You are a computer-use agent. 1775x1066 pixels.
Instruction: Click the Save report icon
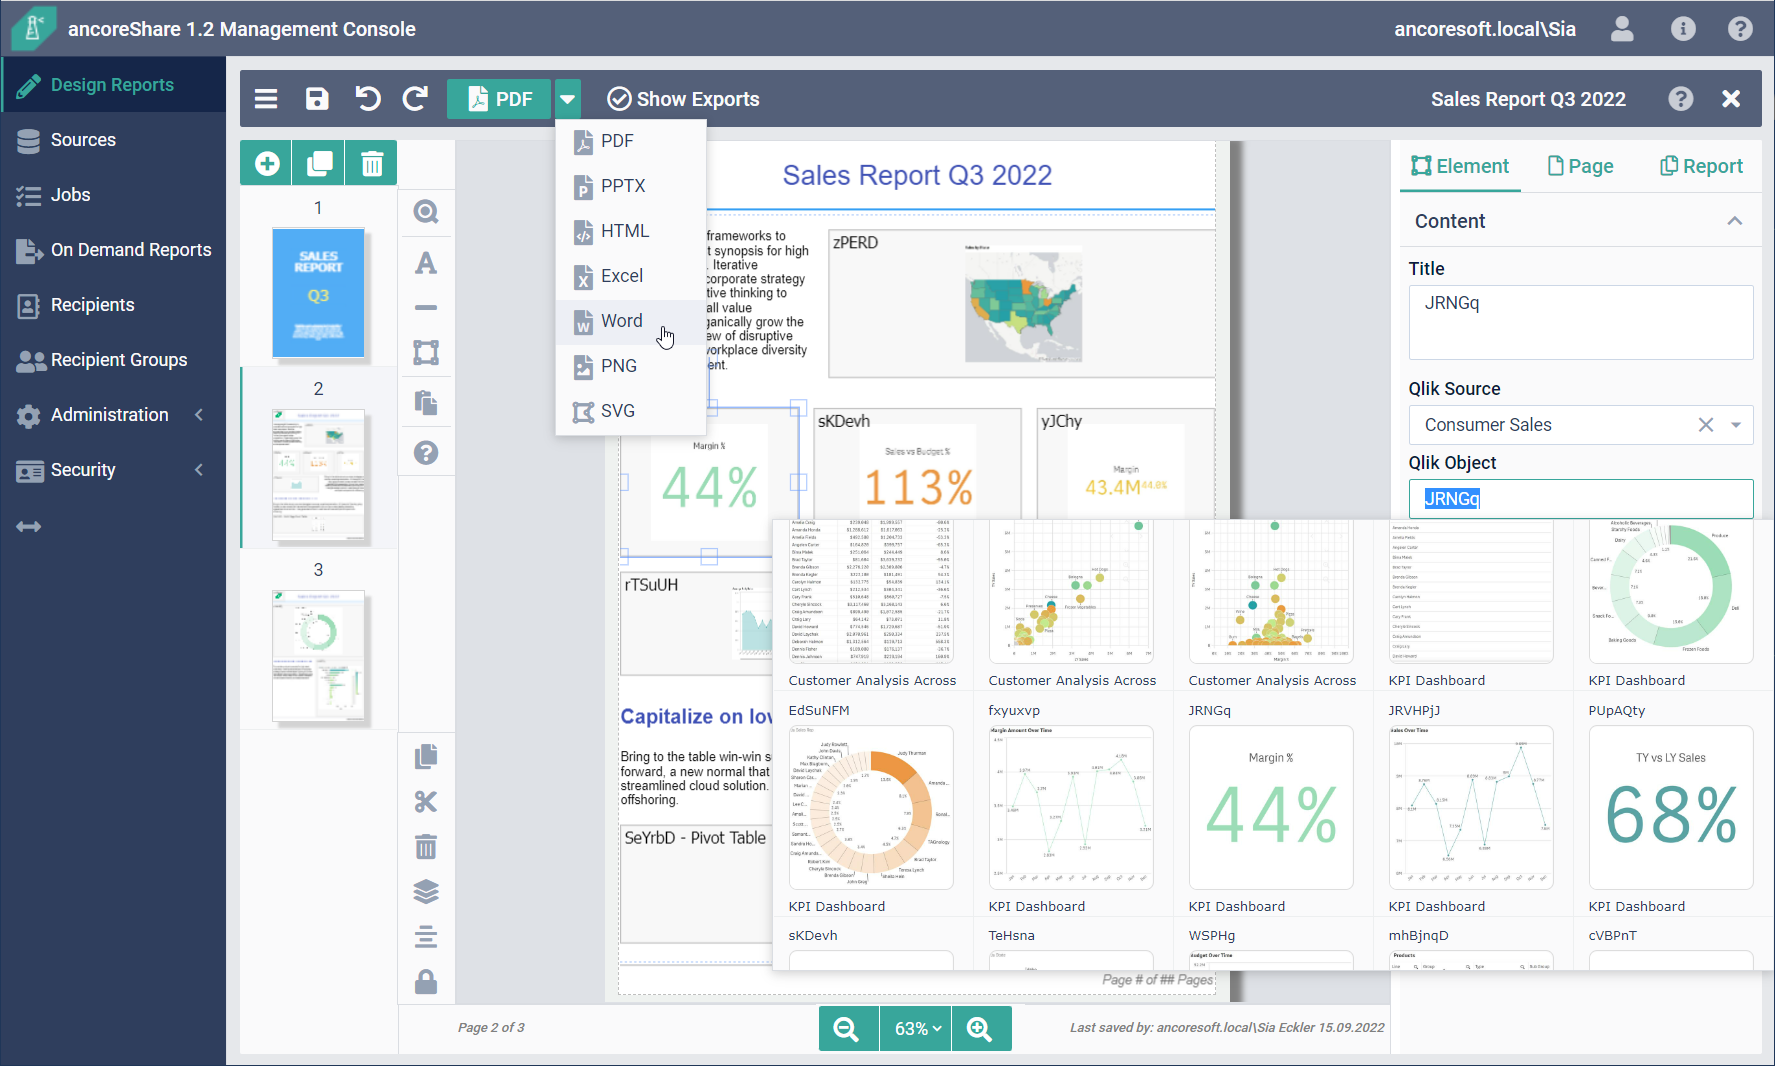tap(317, 99)
